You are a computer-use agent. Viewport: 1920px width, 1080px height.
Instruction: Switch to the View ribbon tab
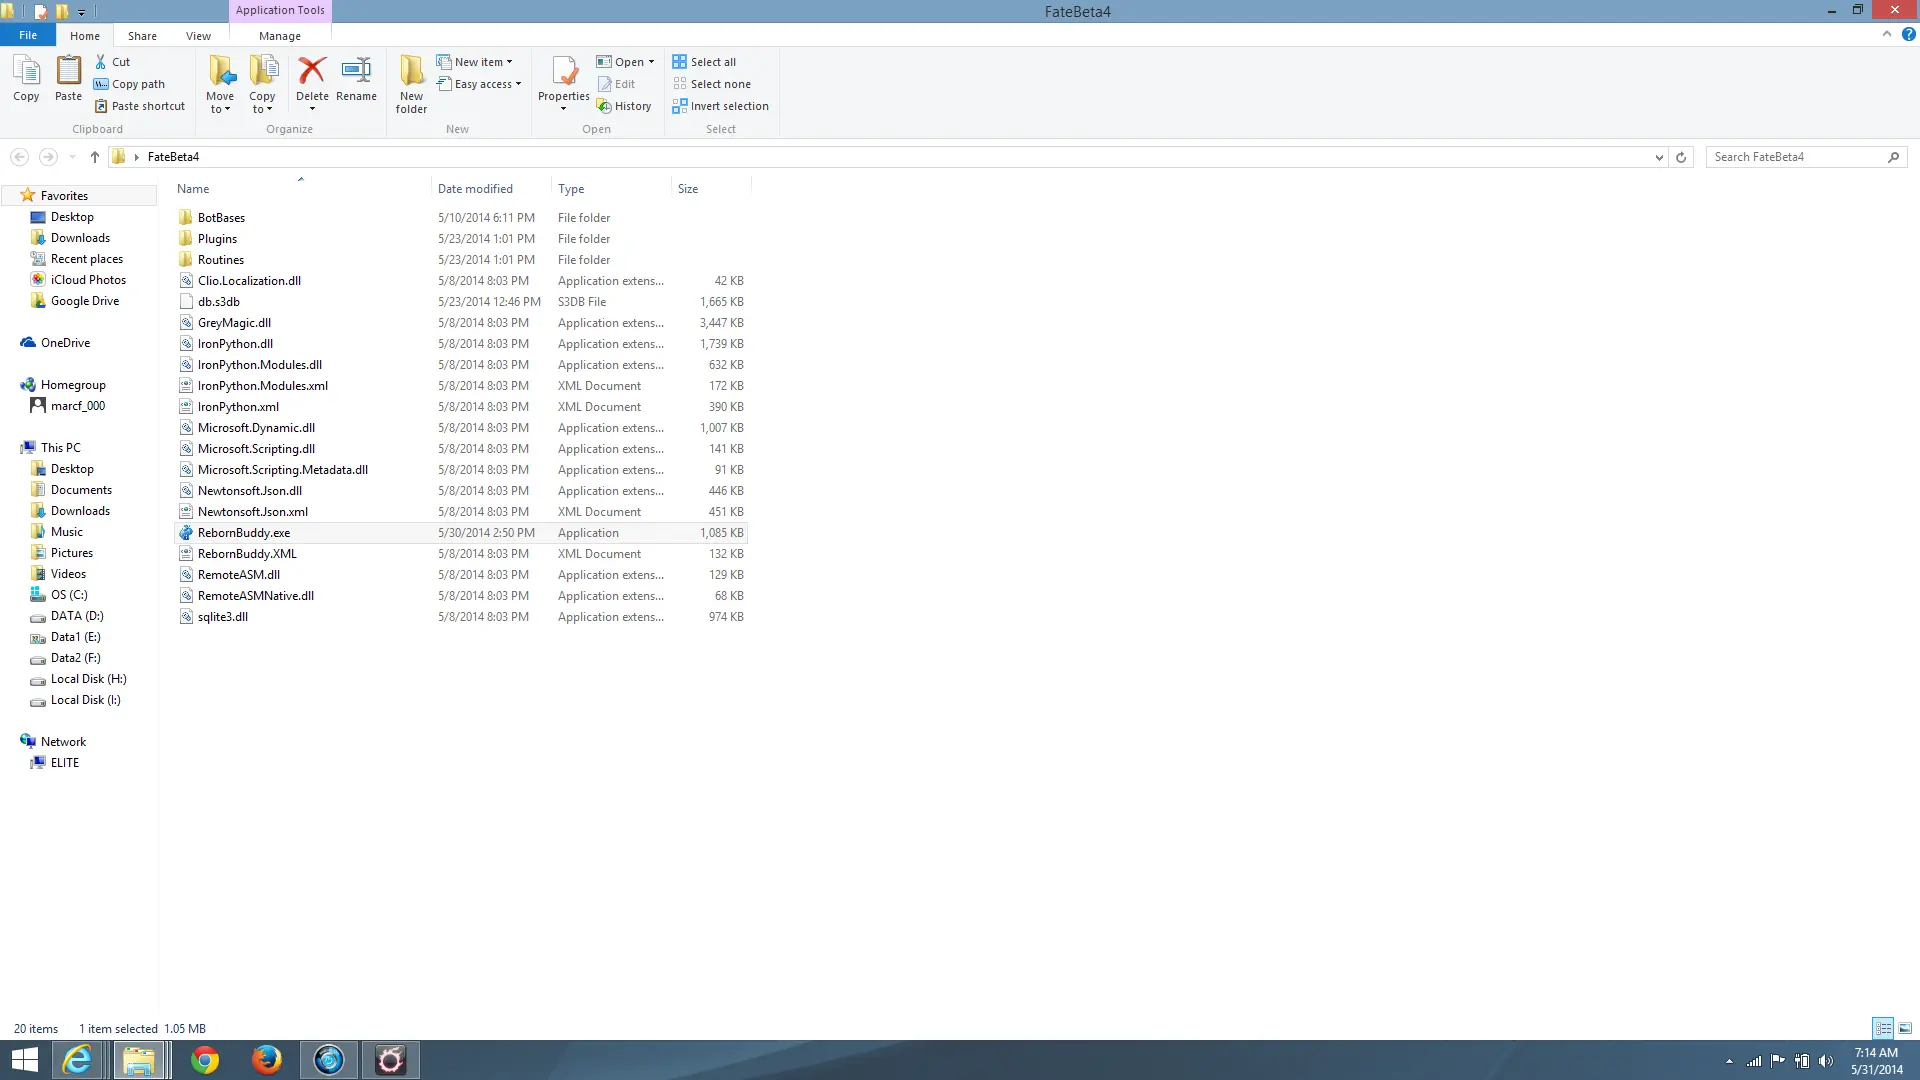(198, 36)
